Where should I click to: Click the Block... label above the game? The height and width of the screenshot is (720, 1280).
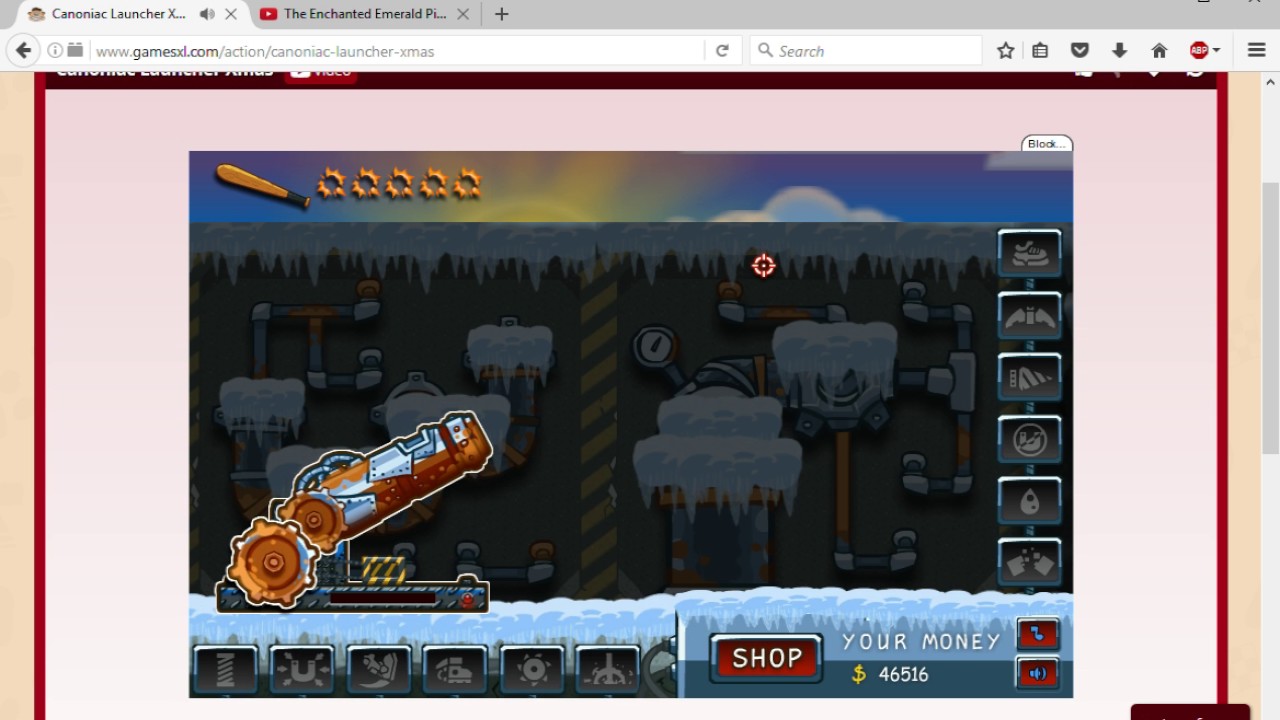(1047, 144)
